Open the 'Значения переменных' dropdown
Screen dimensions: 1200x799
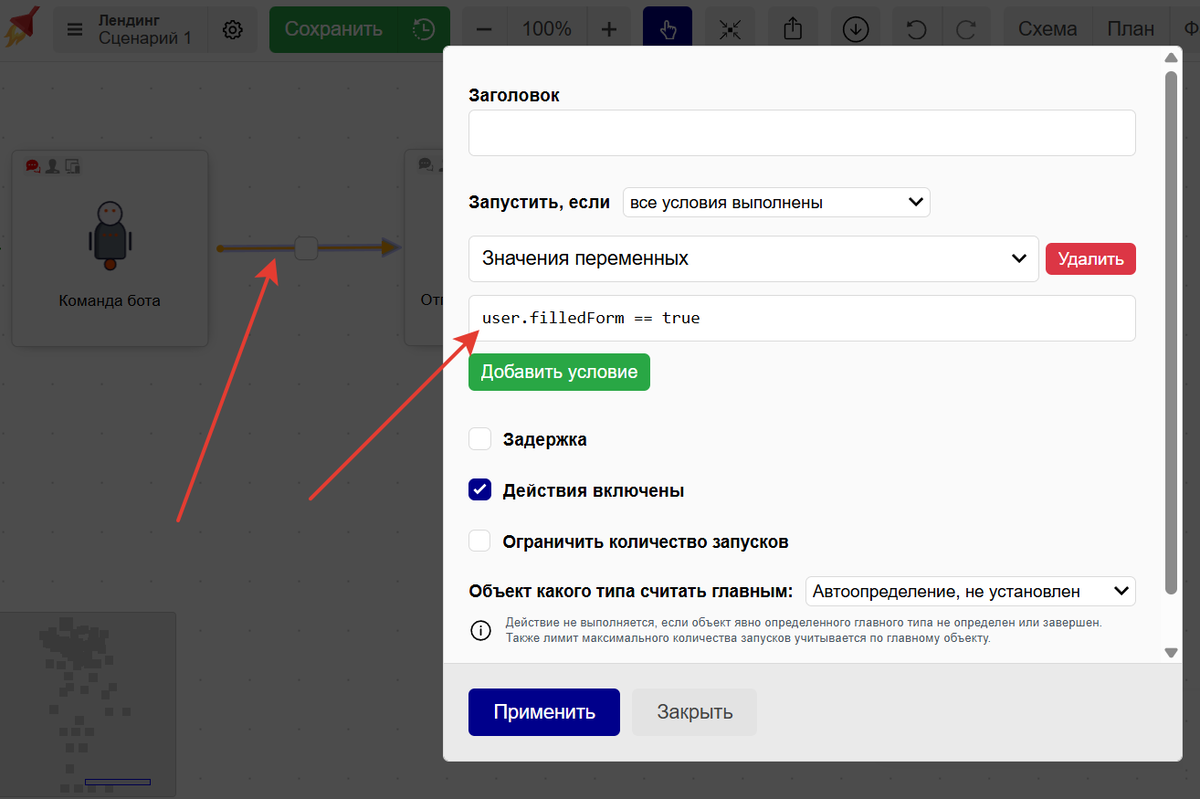point(753,258)
